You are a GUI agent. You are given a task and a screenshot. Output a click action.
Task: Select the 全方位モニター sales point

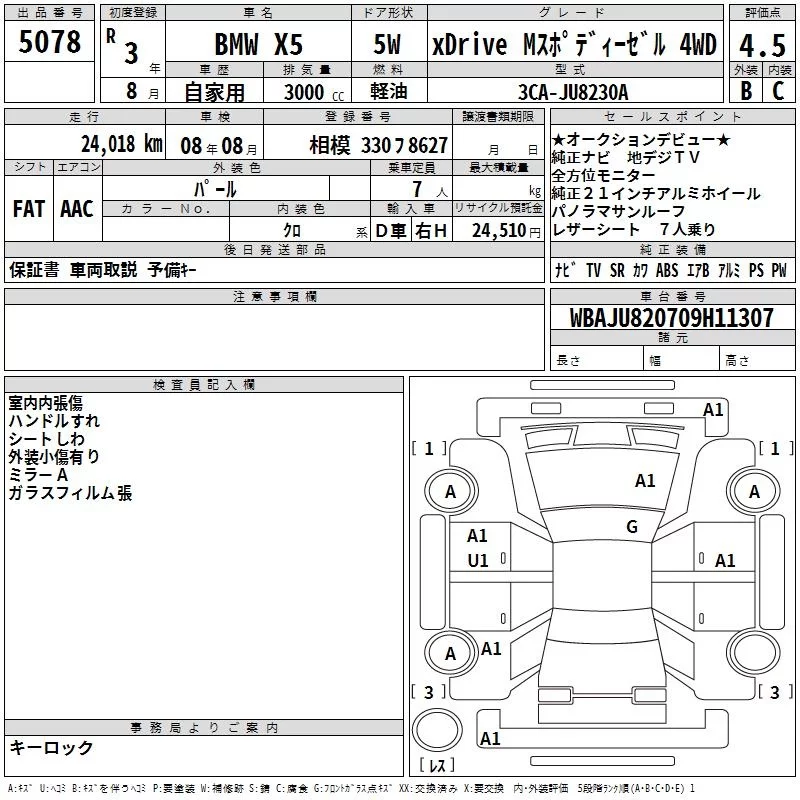point(604,176)
